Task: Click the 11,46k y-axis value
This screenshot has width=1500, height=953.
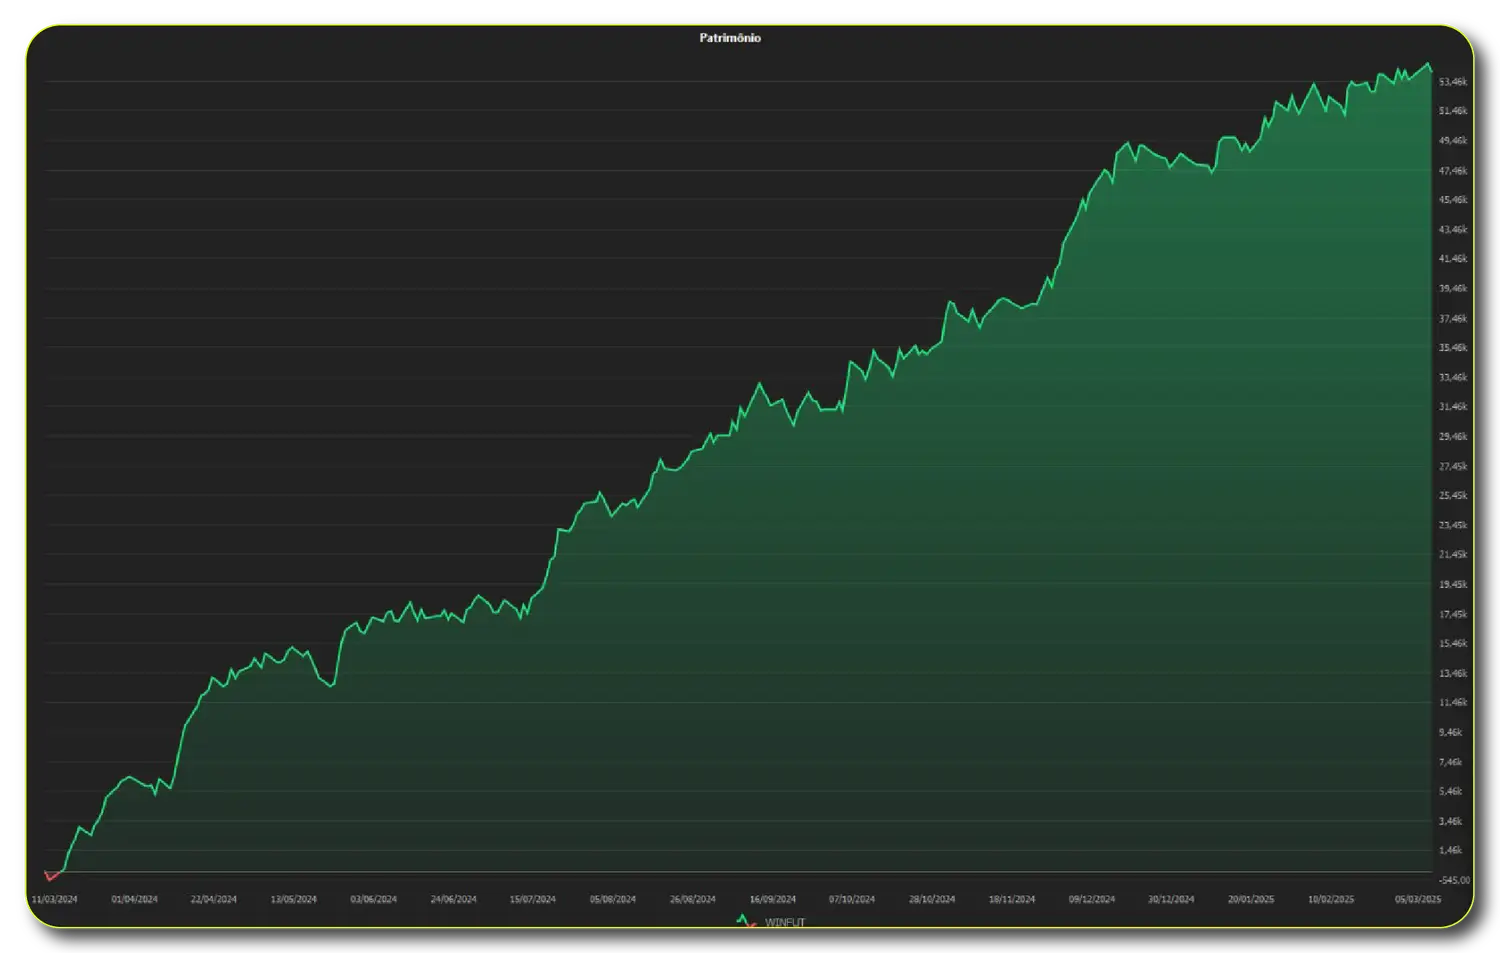Action: click(x=1453, y=703)
